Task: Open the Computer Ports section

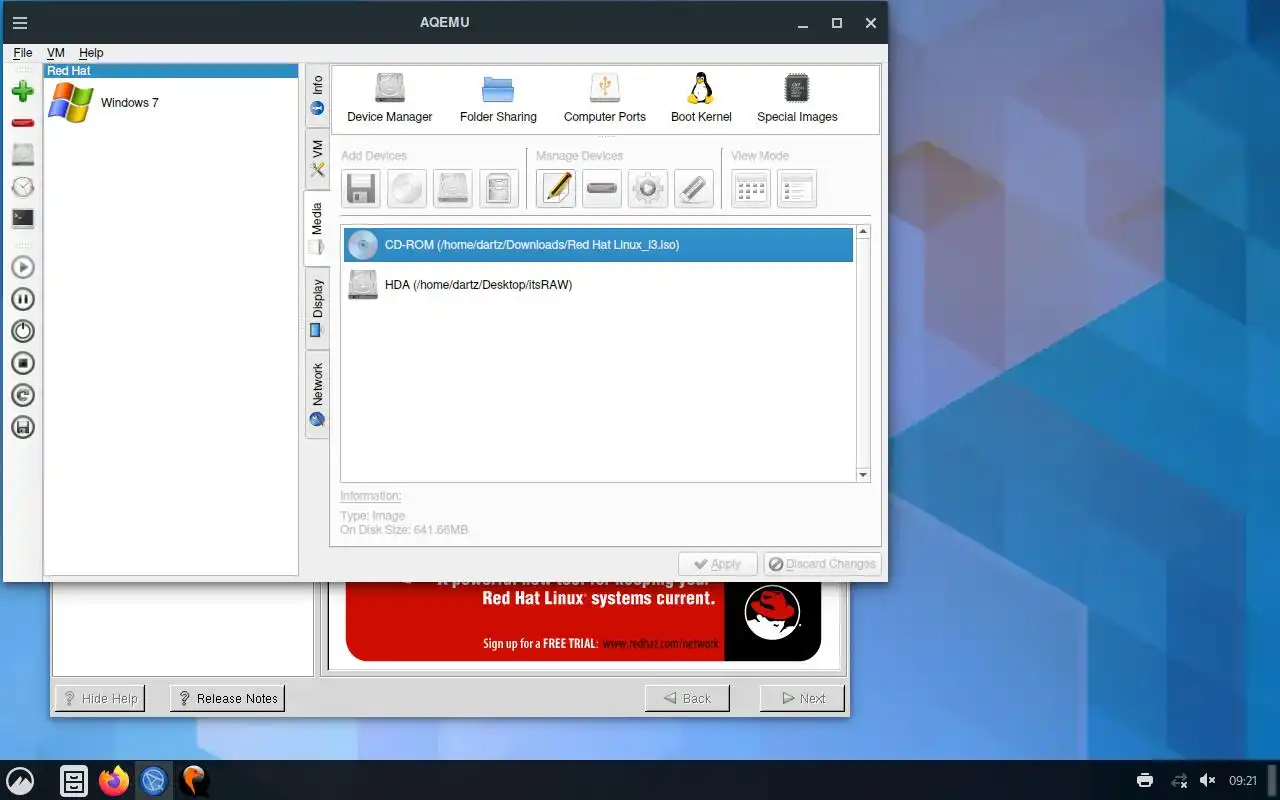Action: 605,98
